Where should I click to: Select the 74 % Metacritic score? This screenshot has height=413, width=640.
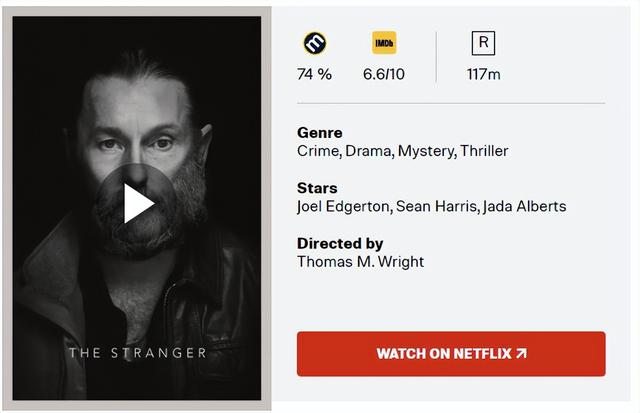314,74
